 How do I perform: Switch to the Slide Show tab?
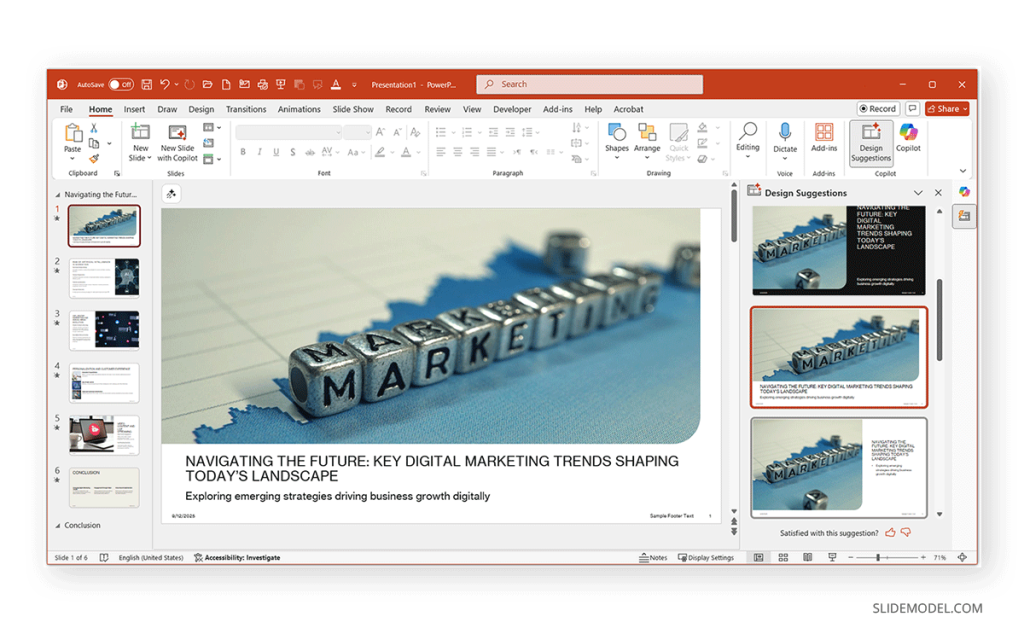coord(353,109)
